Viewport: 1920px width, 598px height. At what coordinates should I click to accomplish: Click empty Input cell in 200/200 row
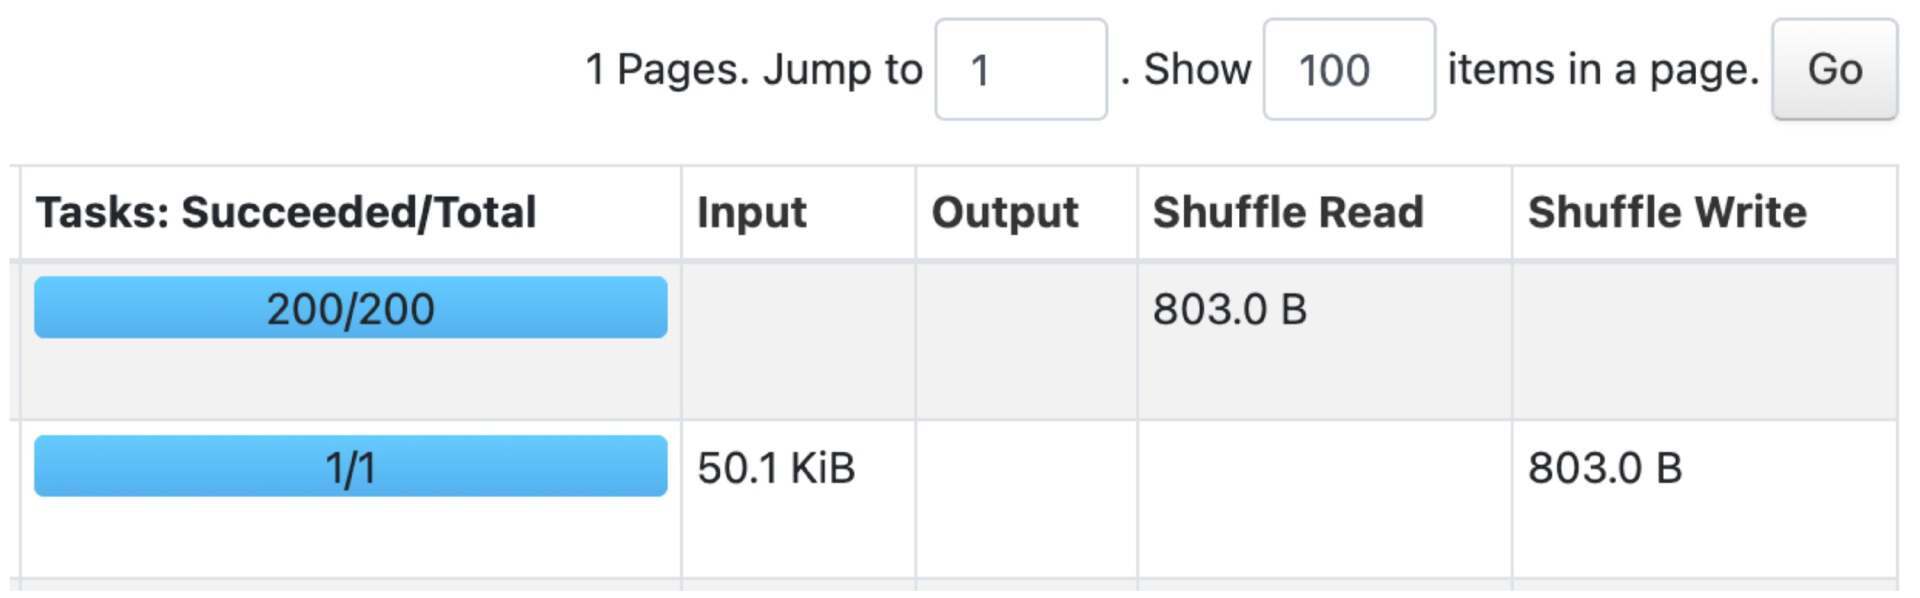tap(798, 340)
